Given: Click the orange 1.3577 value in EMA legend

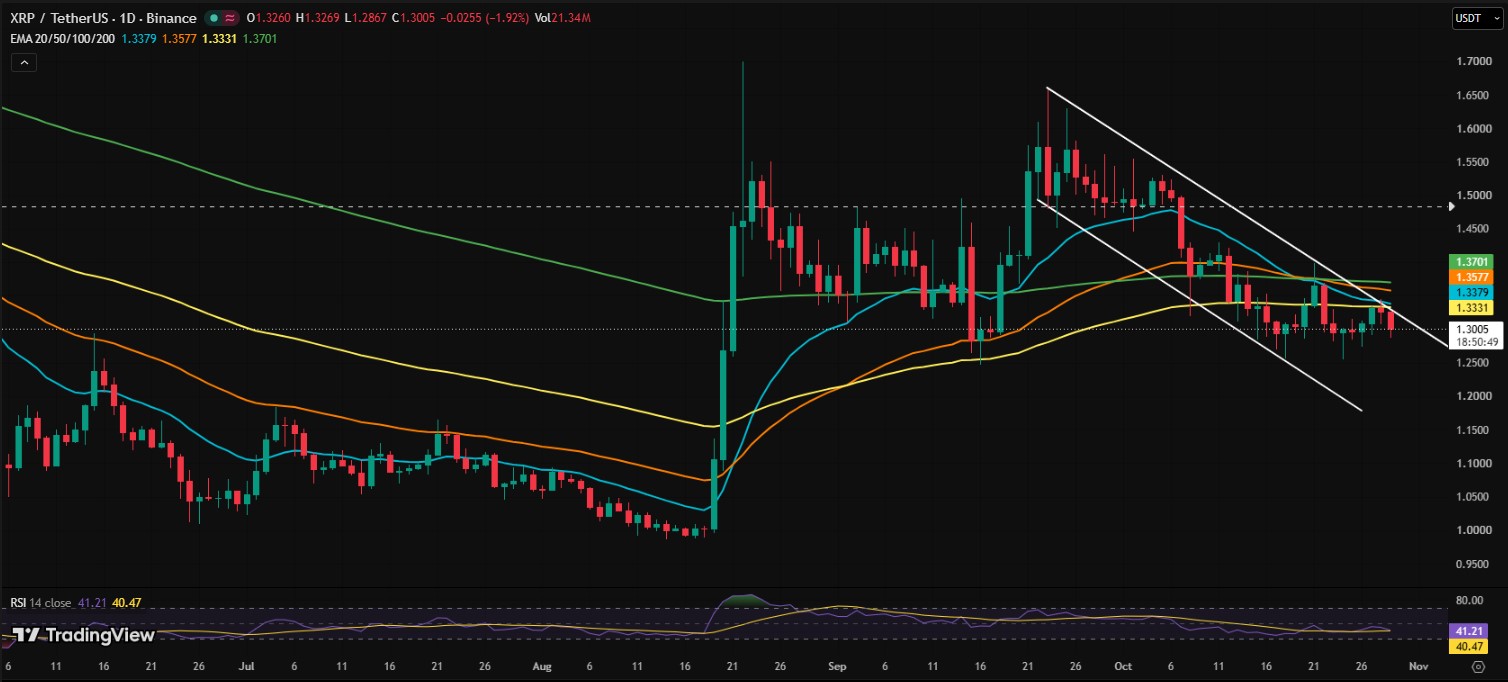Looking at the screenshot, I should coord(180,39).
